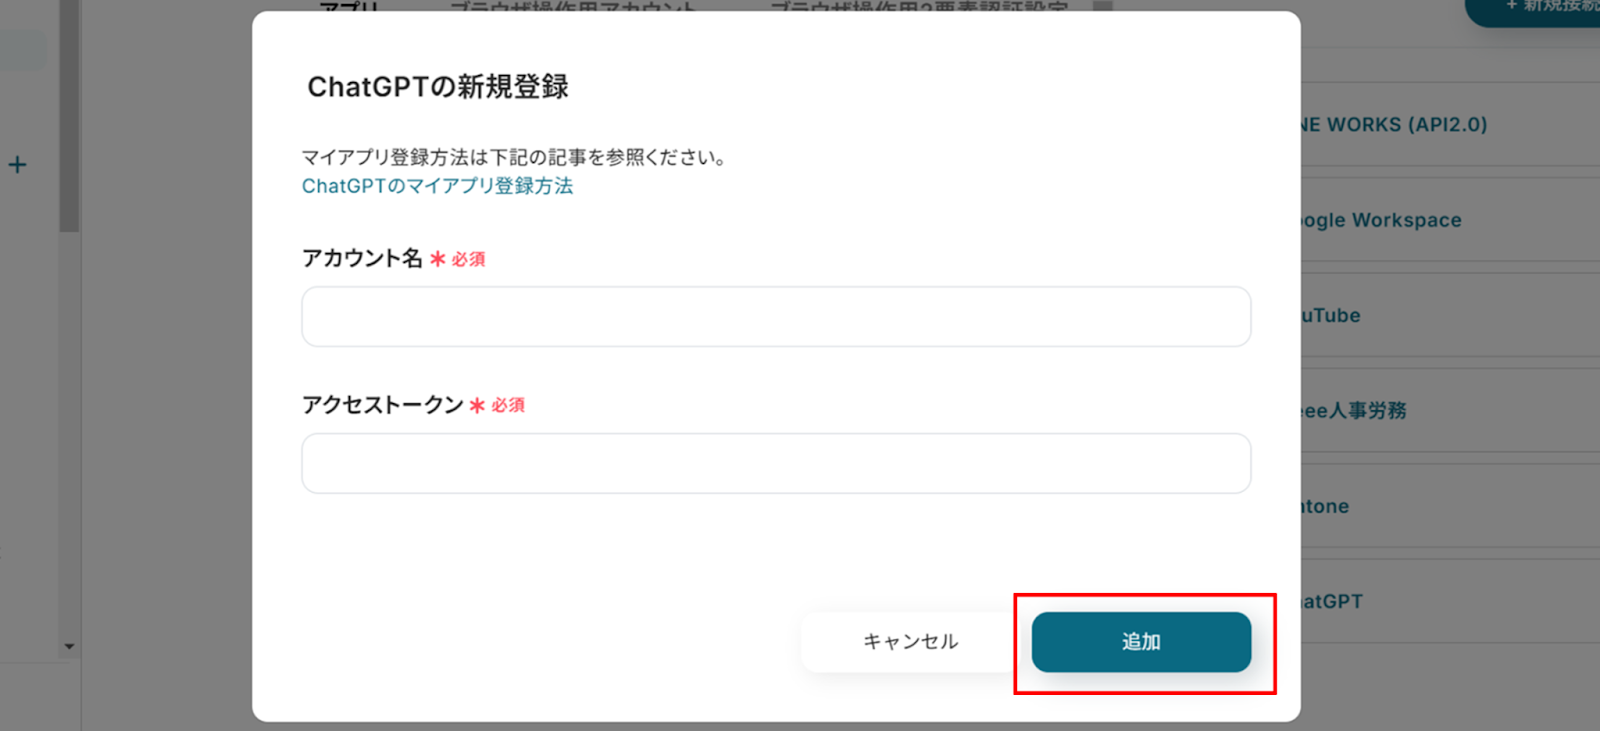Focus the アカウント名 input field

pos(776,317)
